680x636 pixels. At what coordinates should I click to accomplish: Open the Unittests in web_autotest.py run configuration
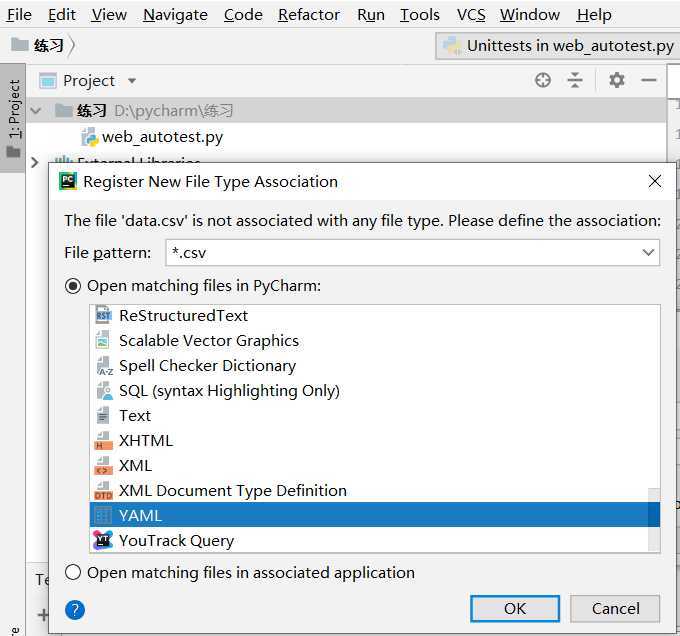pos(557,46)
